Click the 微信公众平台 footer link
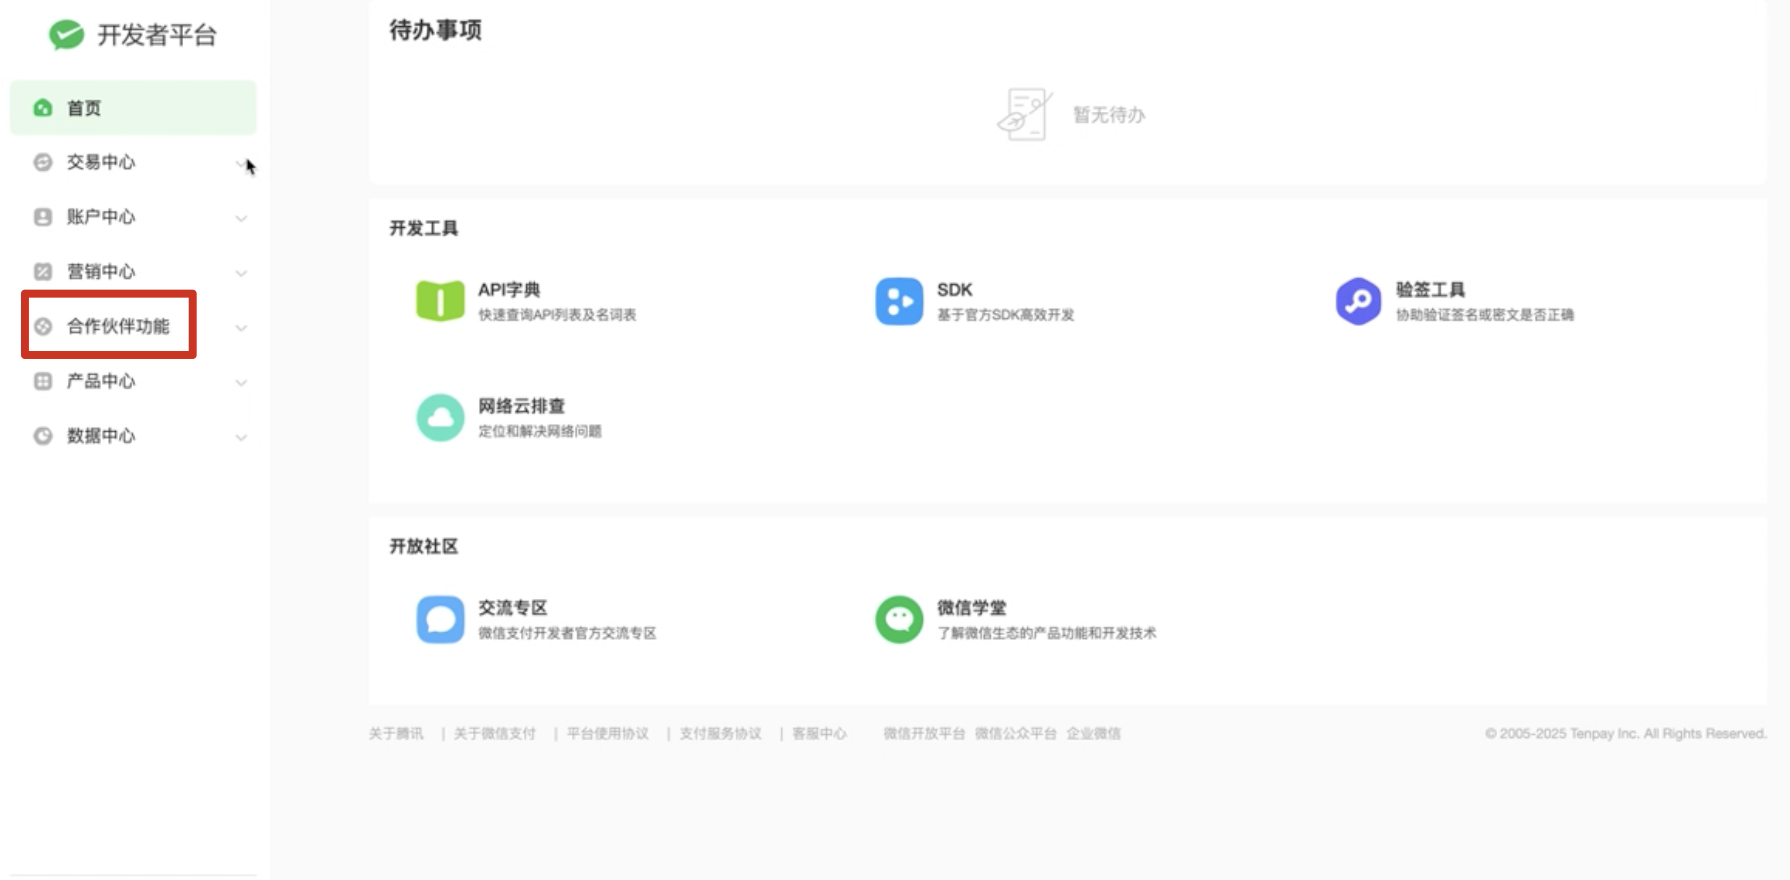This screenshot has width=1790, height=880. (1015, 734)
